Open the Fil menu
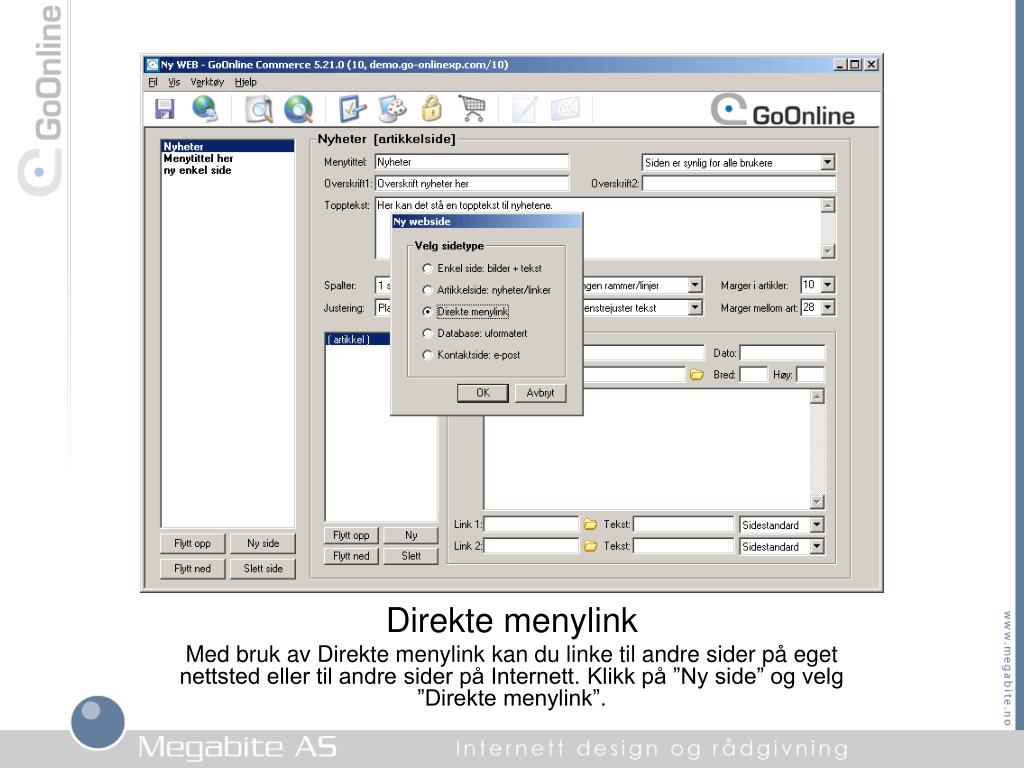Viewport: 1024px width, 768px height. click(x=153, y=82)
